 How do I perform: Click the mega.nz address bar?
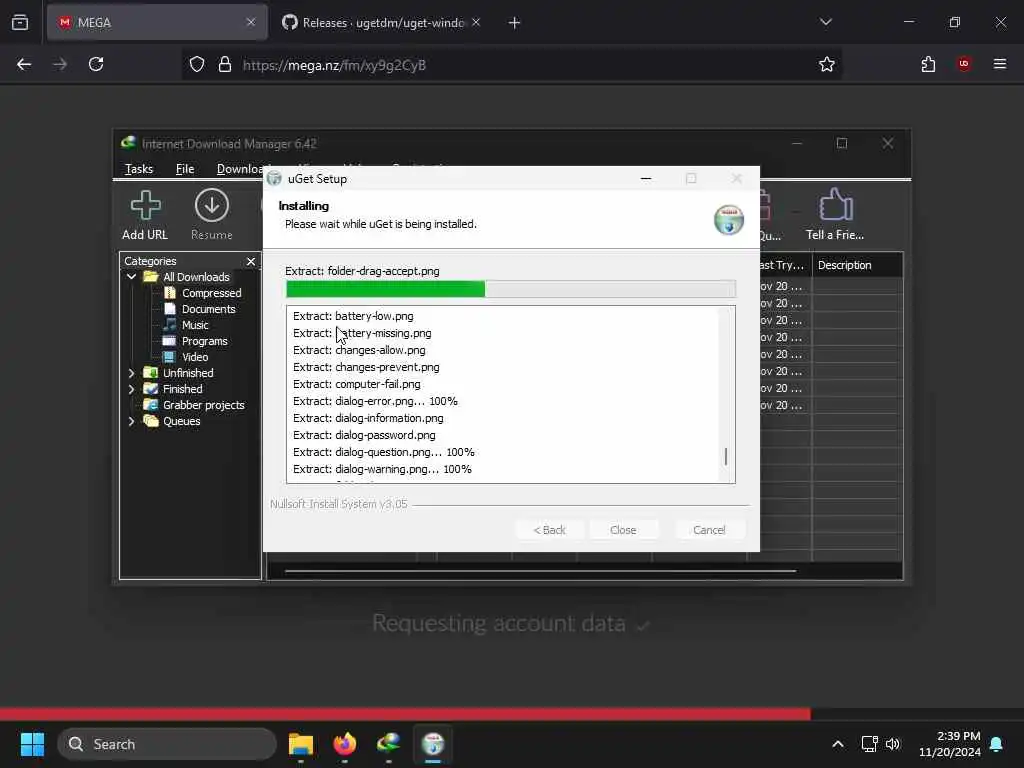[511, 65]
